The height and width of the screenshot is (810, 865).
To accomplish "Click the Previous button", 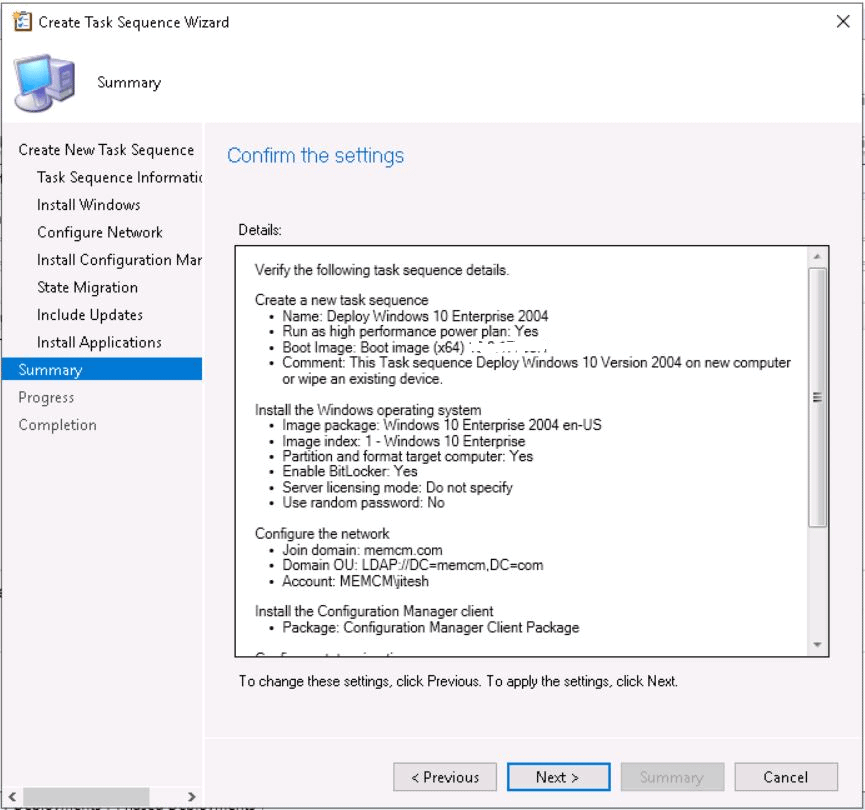I will pos(445,777).
